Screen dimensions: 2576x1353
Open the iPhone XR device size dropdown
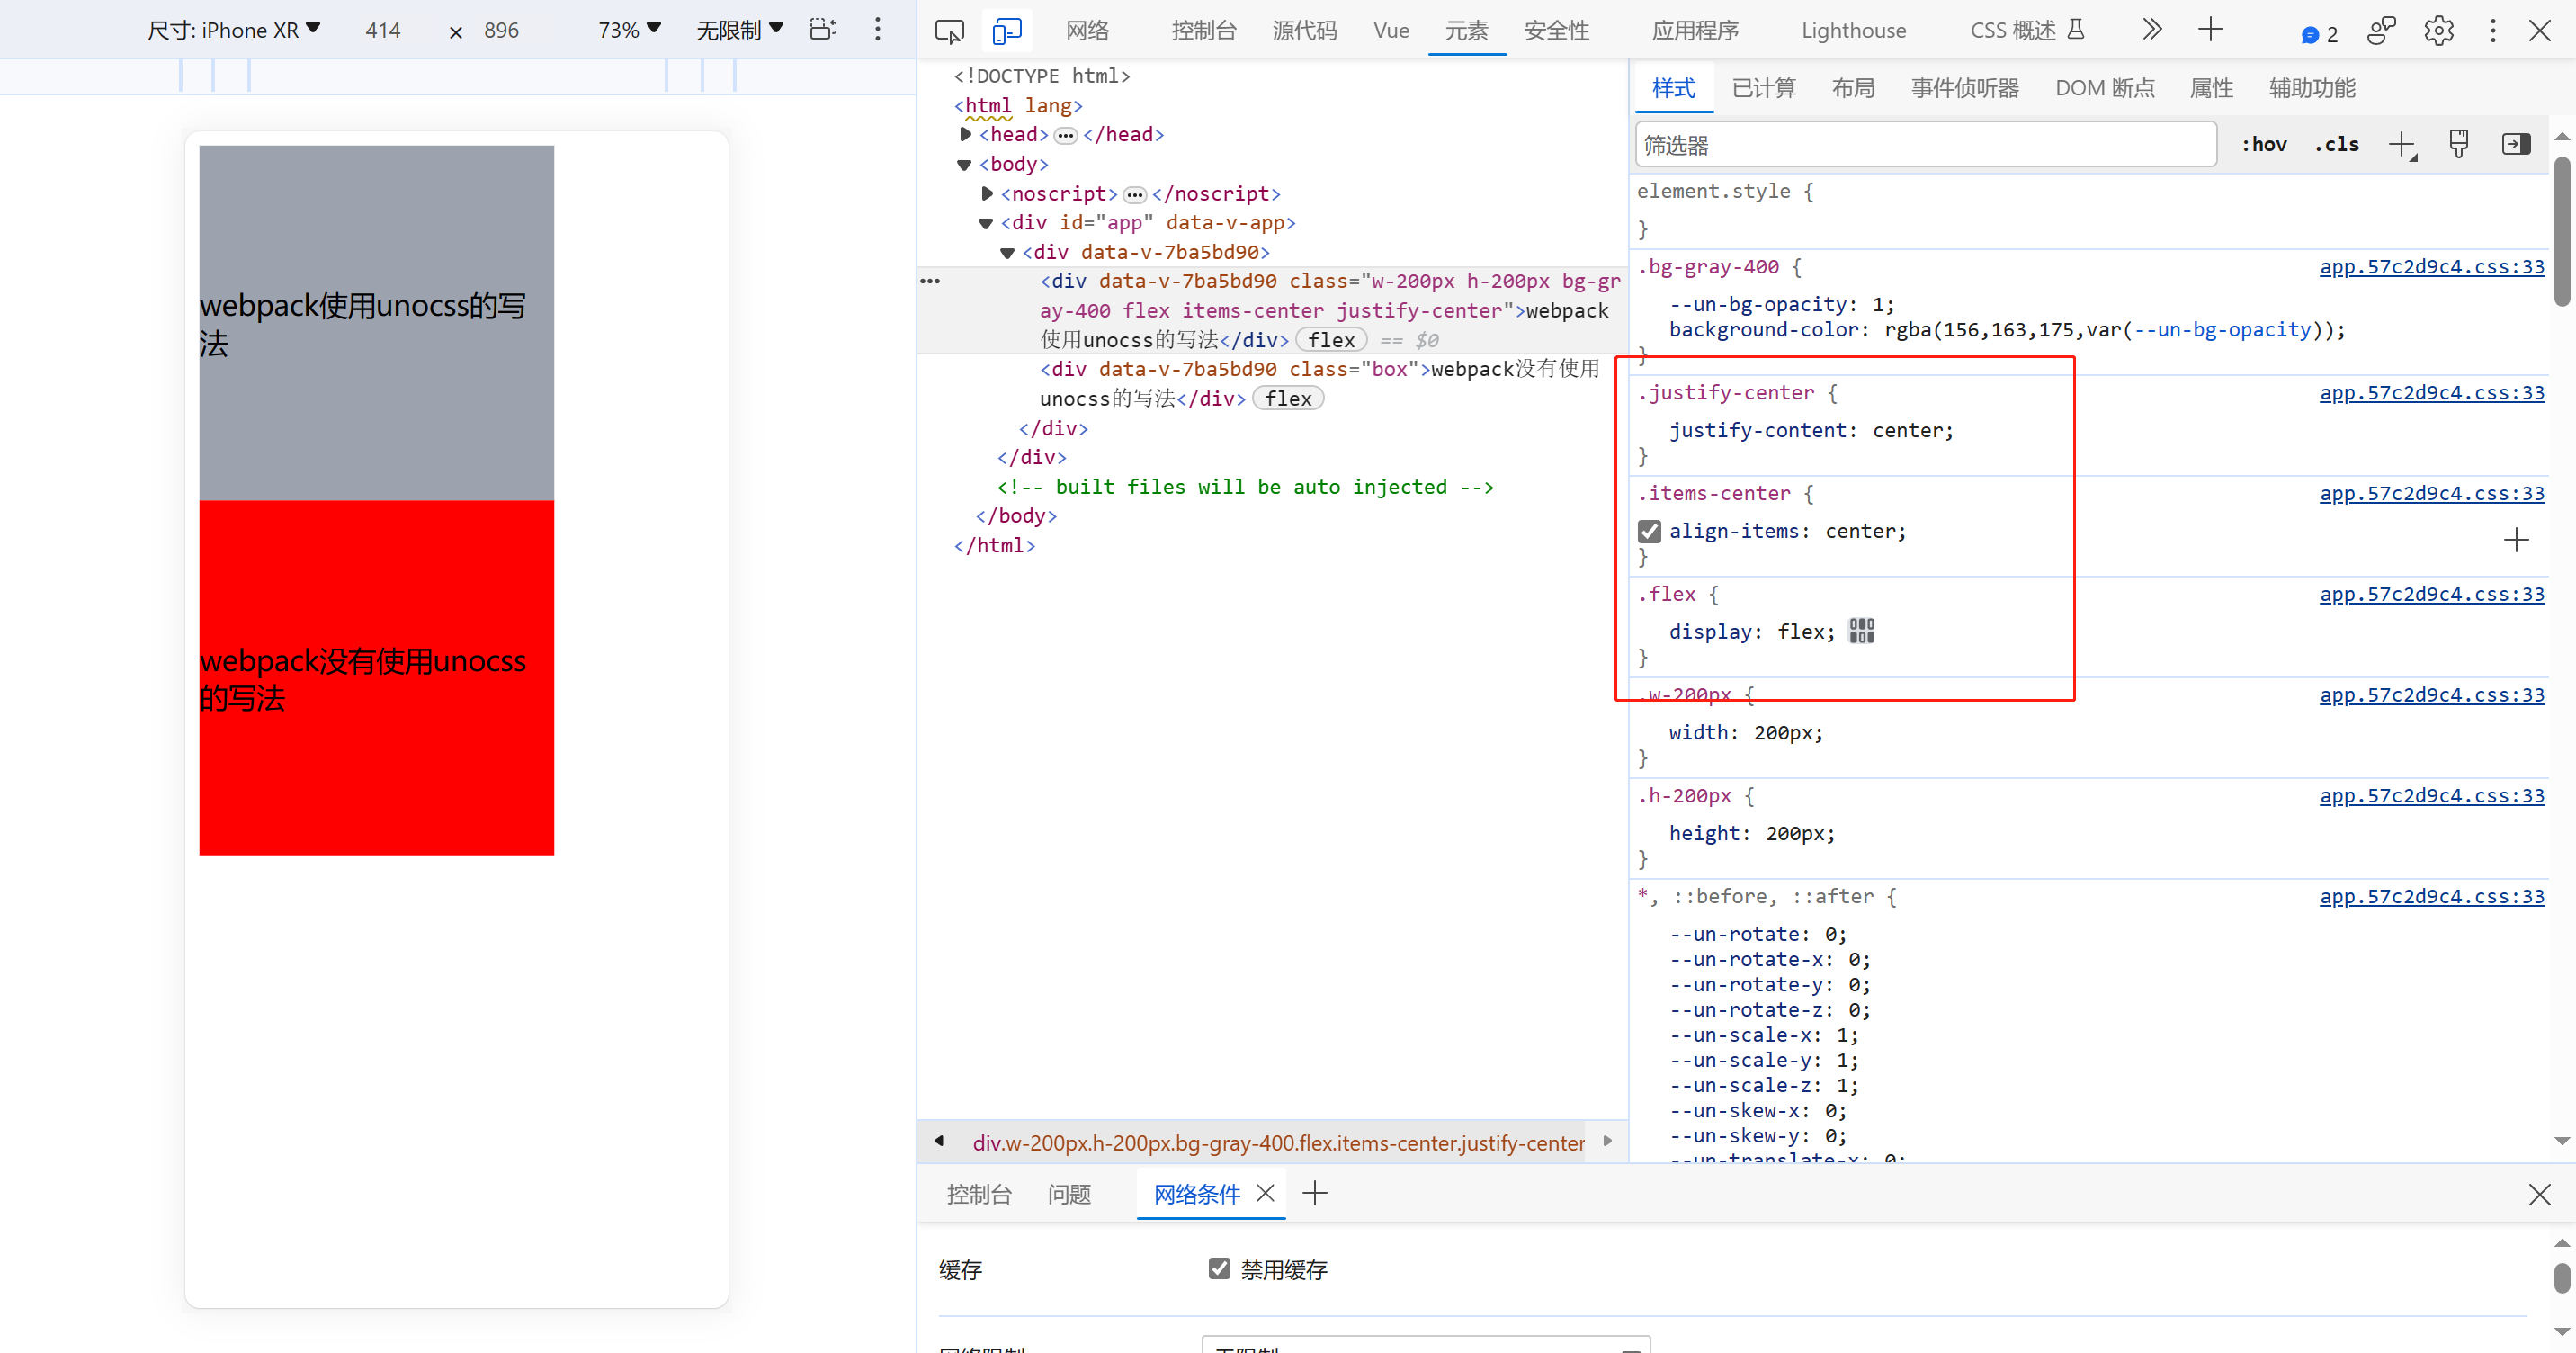click(233, 30)
